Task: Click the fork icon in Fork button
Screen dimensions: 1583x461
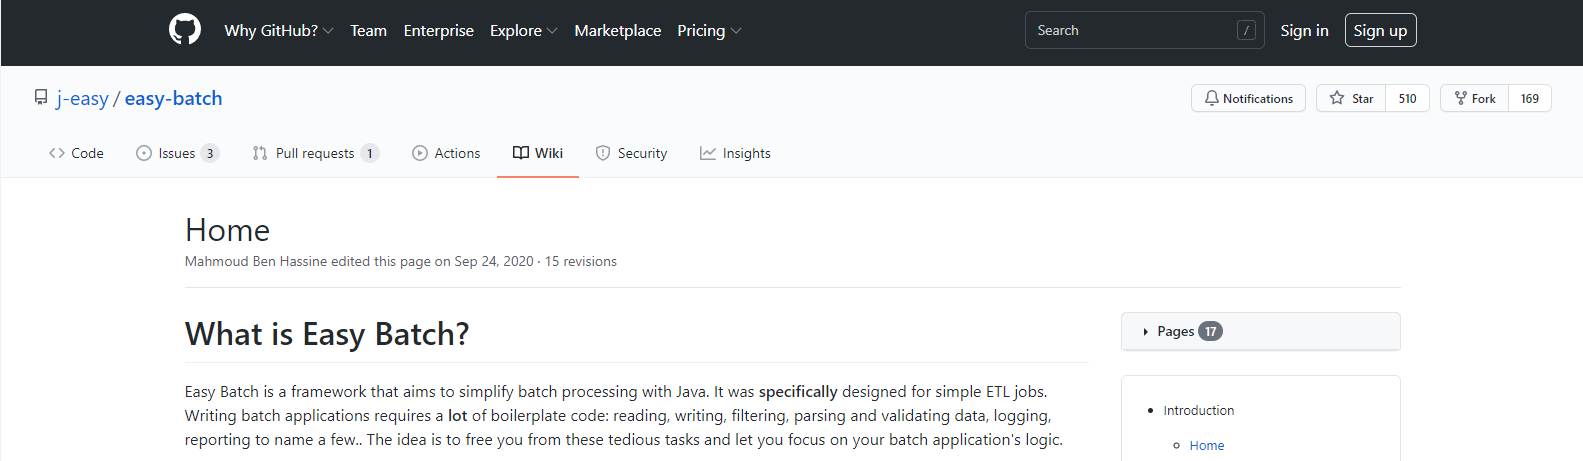Action: pyautogui.click(x=1461, y=98)
